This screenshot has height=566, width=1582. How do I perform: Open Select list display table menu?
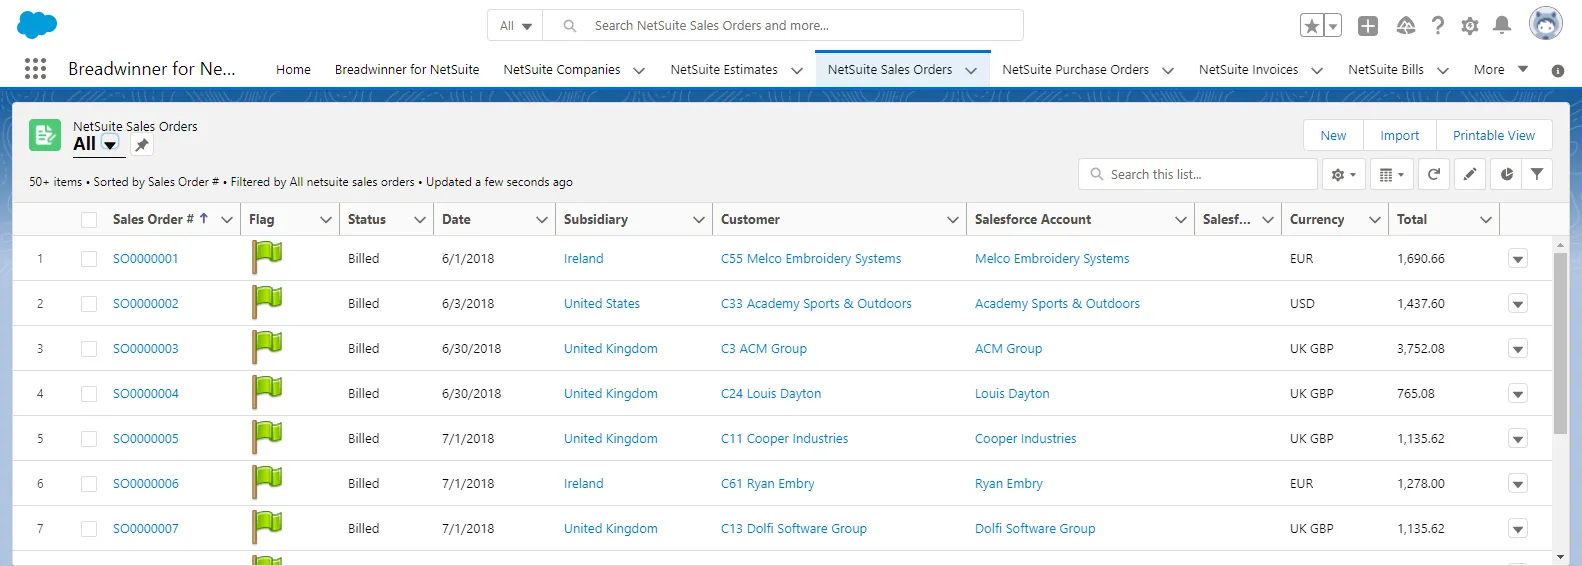[x=1392, y=174]
